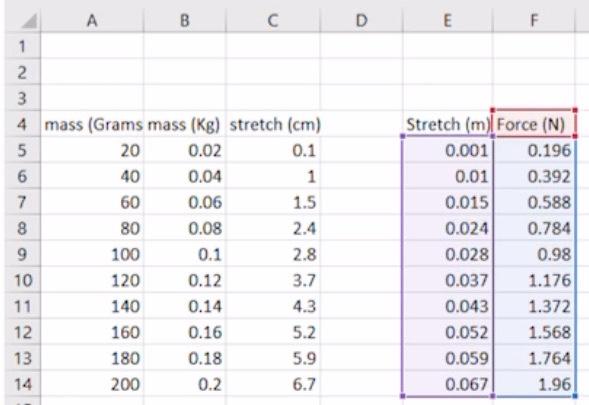This screenshot has width=589, height=405.
Task: Click the 'Stretch (m)' header cell
Action: [447, 124]
